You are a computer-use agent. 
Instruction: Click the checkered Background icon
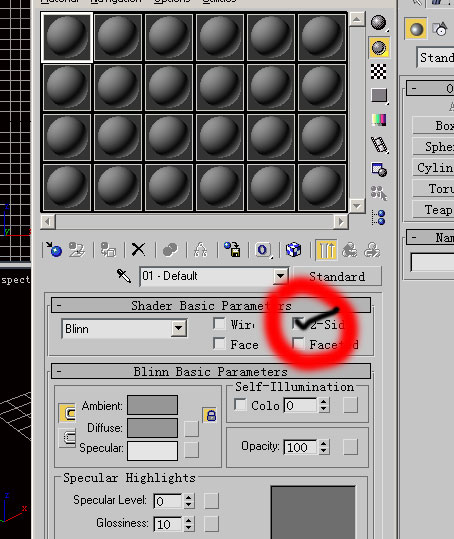pos(379,72)
